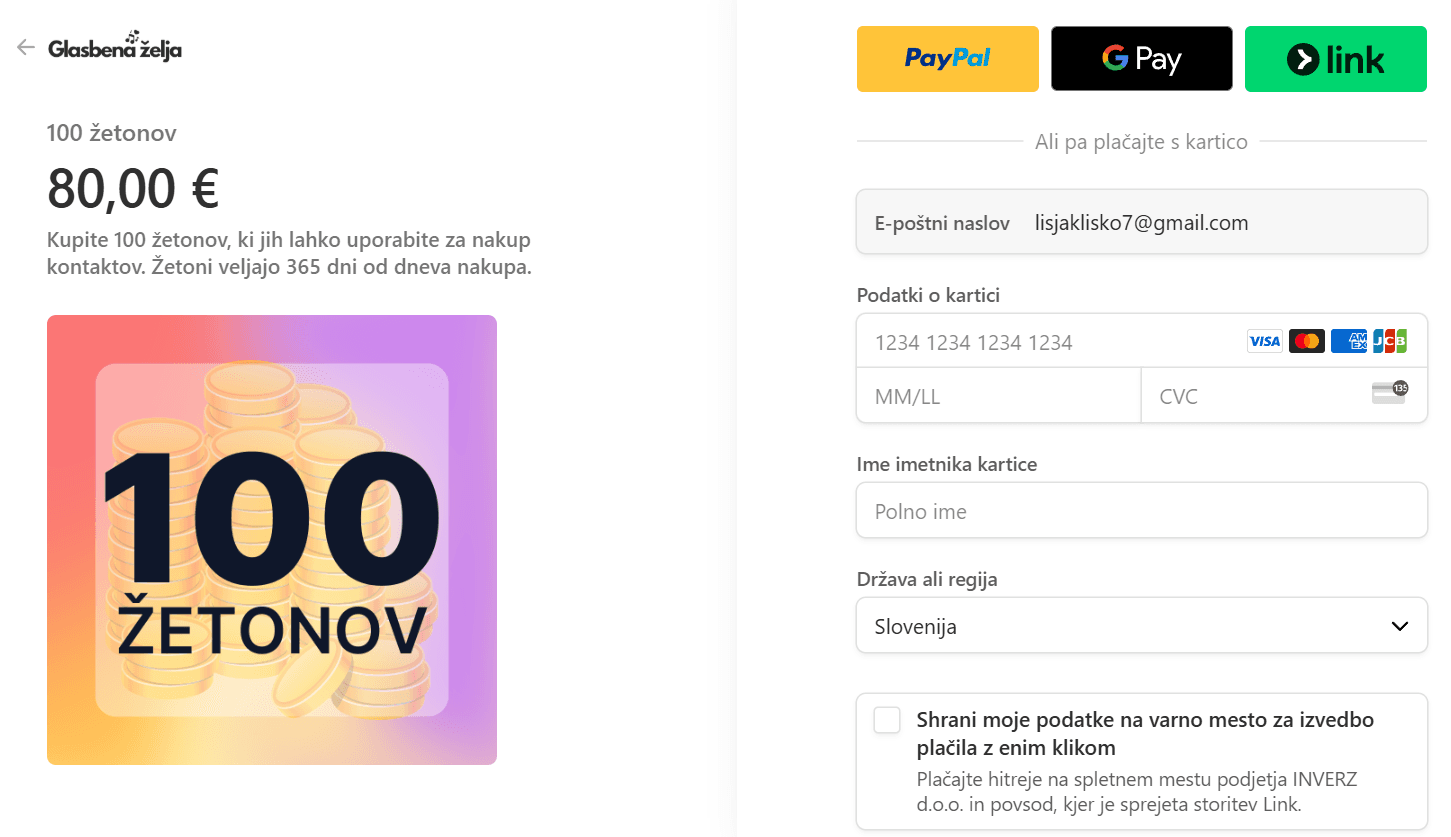1451x837 pixels.
Task: Click the chevron on the Slovenija selector
Action: coord(1400,626)
